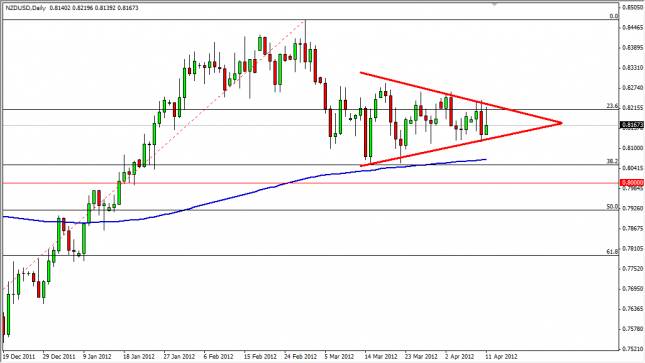Click the 0.75780 price axis label
Screen dimensions: 645x363
(x=633, y=329)
